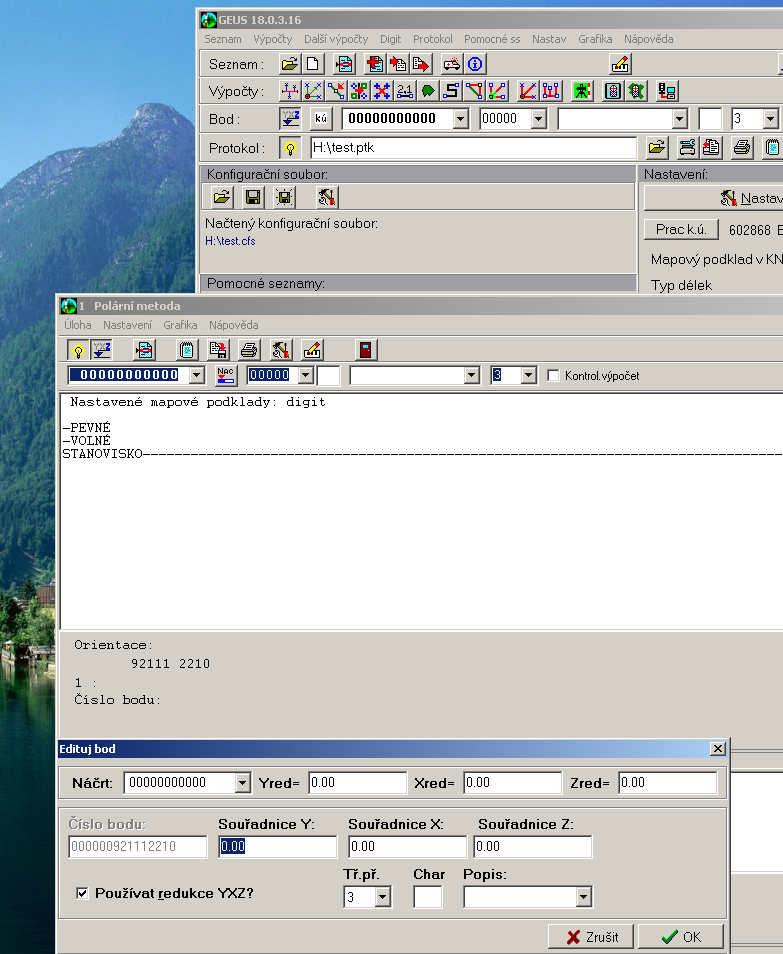Save configuration file with floppy disk icon

pyautogui.click(x=253, y=197)
